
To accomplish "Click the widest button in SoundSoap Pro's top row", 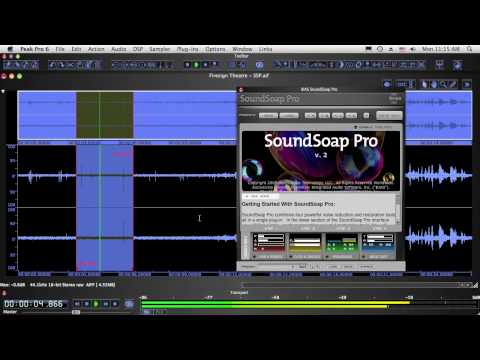I will (x=389, y=115).
